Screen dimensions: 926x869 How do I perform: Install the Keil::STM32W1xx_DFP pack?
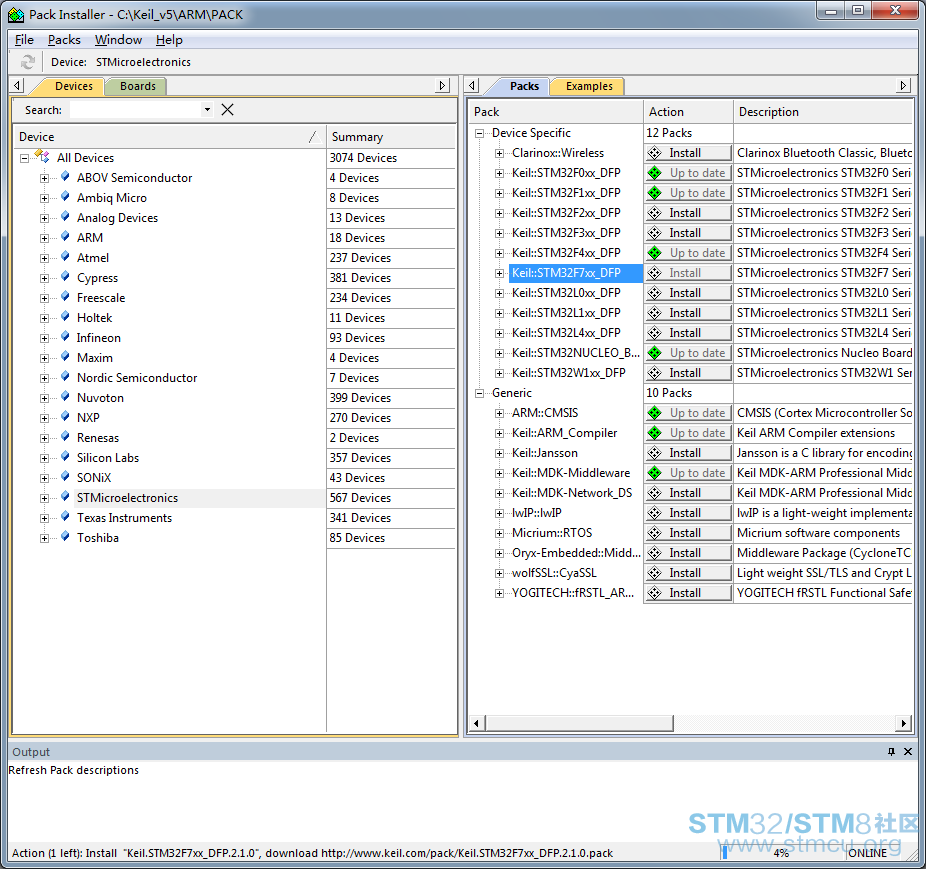(689, 373)
